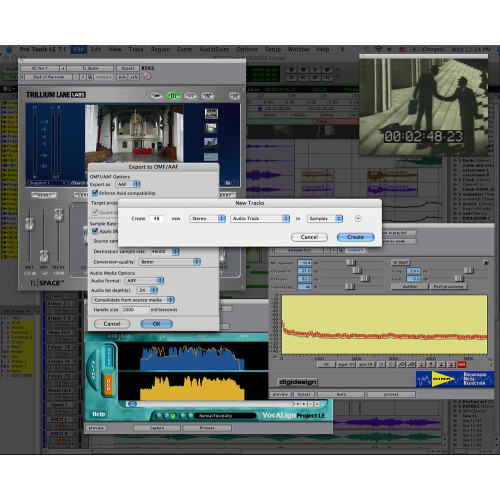Click the red icon at the end of the BNR graph toolbar

[x=462, y=365]
